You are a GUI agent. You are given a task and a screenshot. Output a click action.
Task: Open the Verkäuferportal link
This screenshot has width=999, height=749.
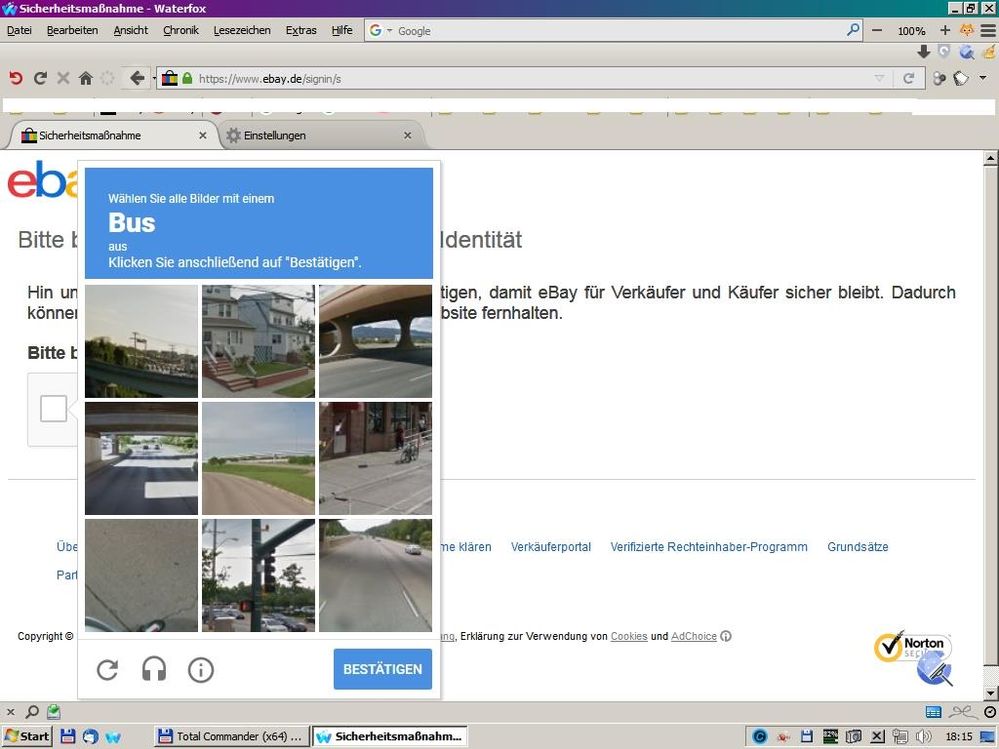[550, 547]
